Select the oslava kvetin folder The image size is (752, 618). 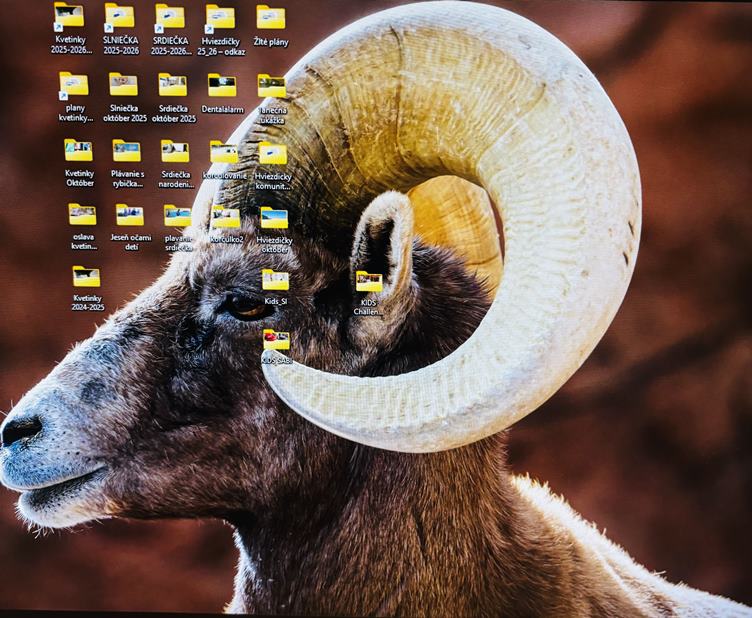[83, 215]
